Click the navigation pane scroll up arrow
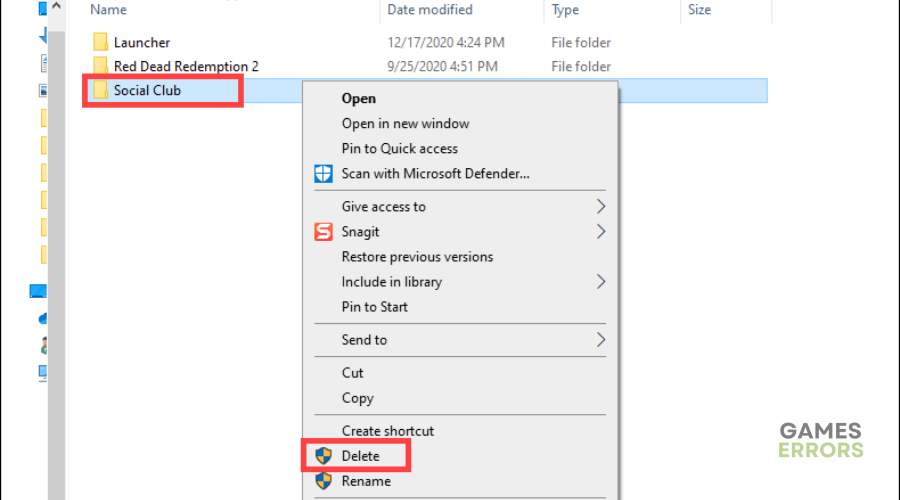This screenshot has height=500, width=900. [x=56, y=6]
